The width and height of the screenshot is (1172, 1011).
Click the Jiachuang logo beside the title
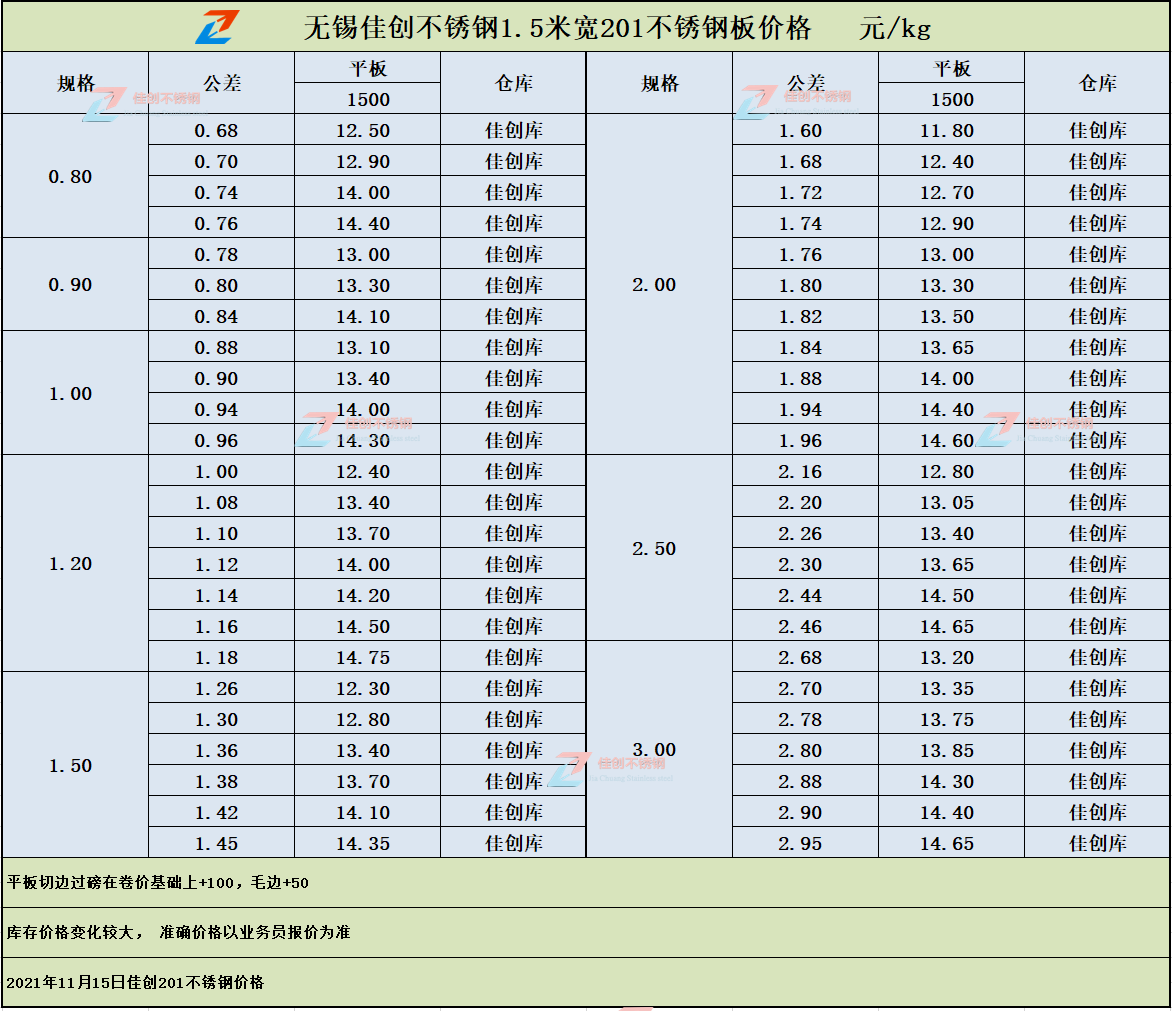click(218, 28)
